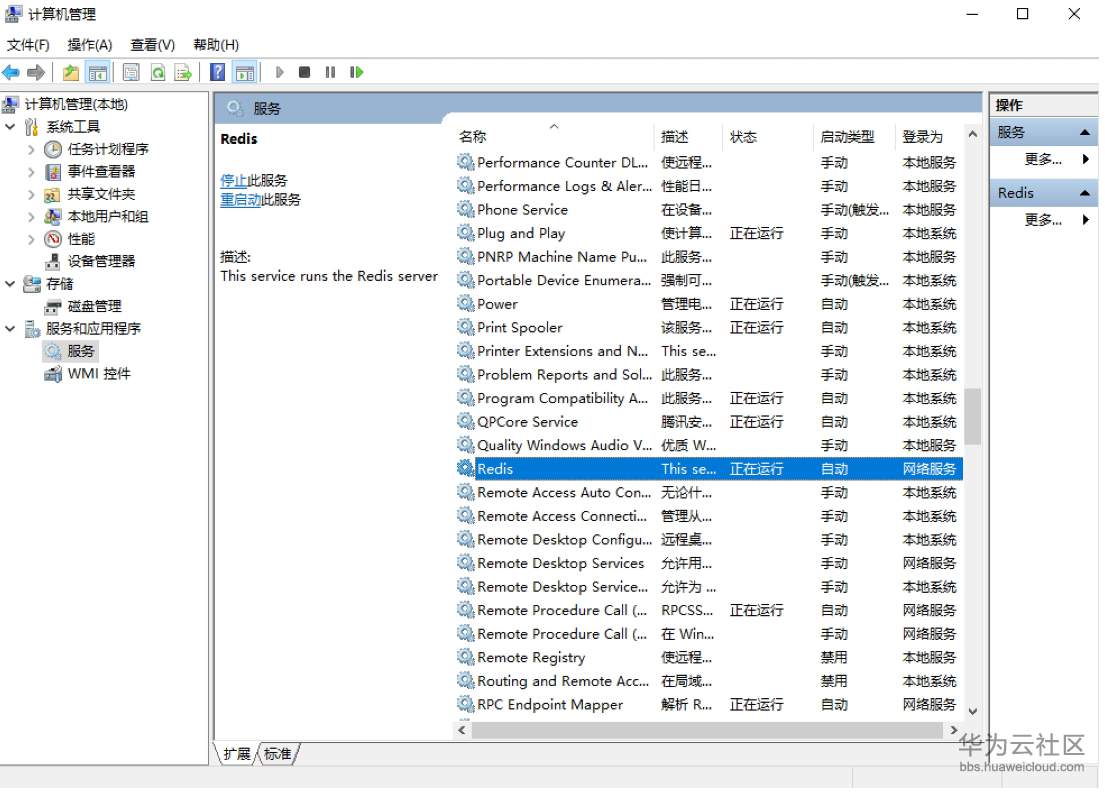Screen dimensions: 1105x792
Task: Select 任务计划程序 in the tree
Action: [x=108, y=149]
